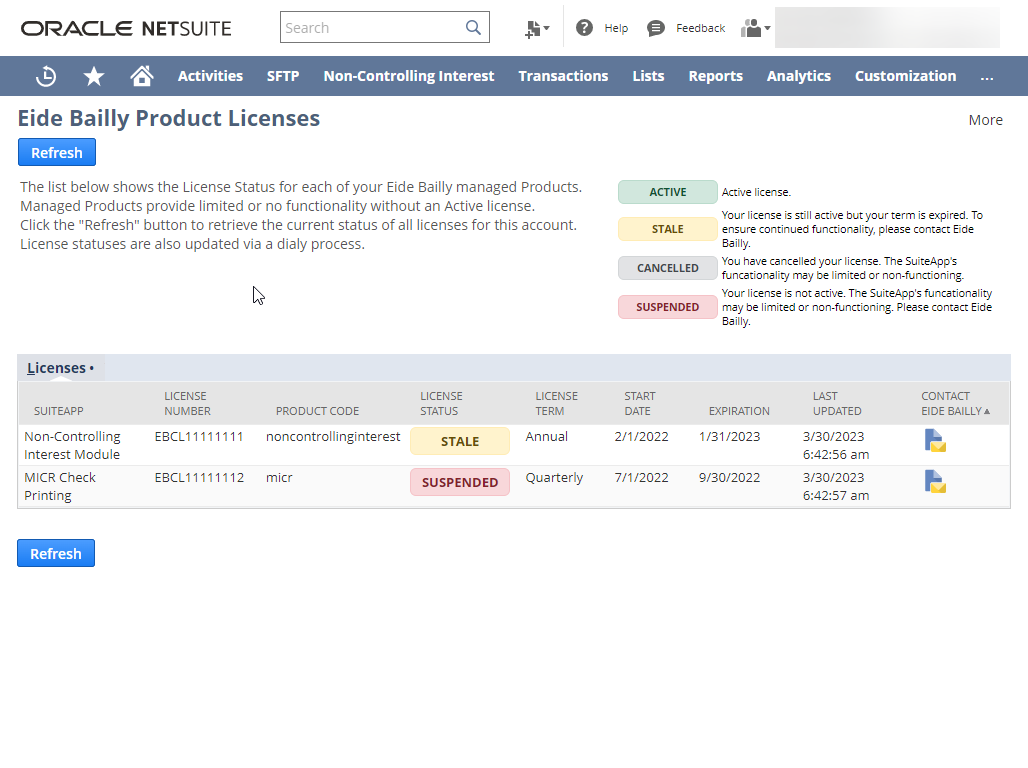Open the Change Role people icon

pyautogui.click(x=751, y=28)
